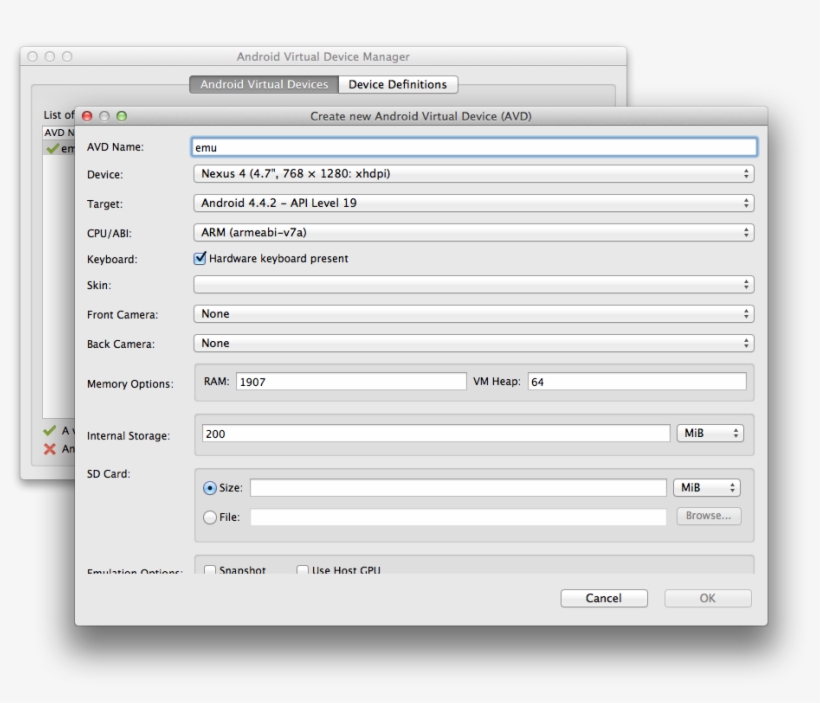Toggle Hardware keyboard present checkbox
This screenshot has height=703, width=820.
coord(200,258)
